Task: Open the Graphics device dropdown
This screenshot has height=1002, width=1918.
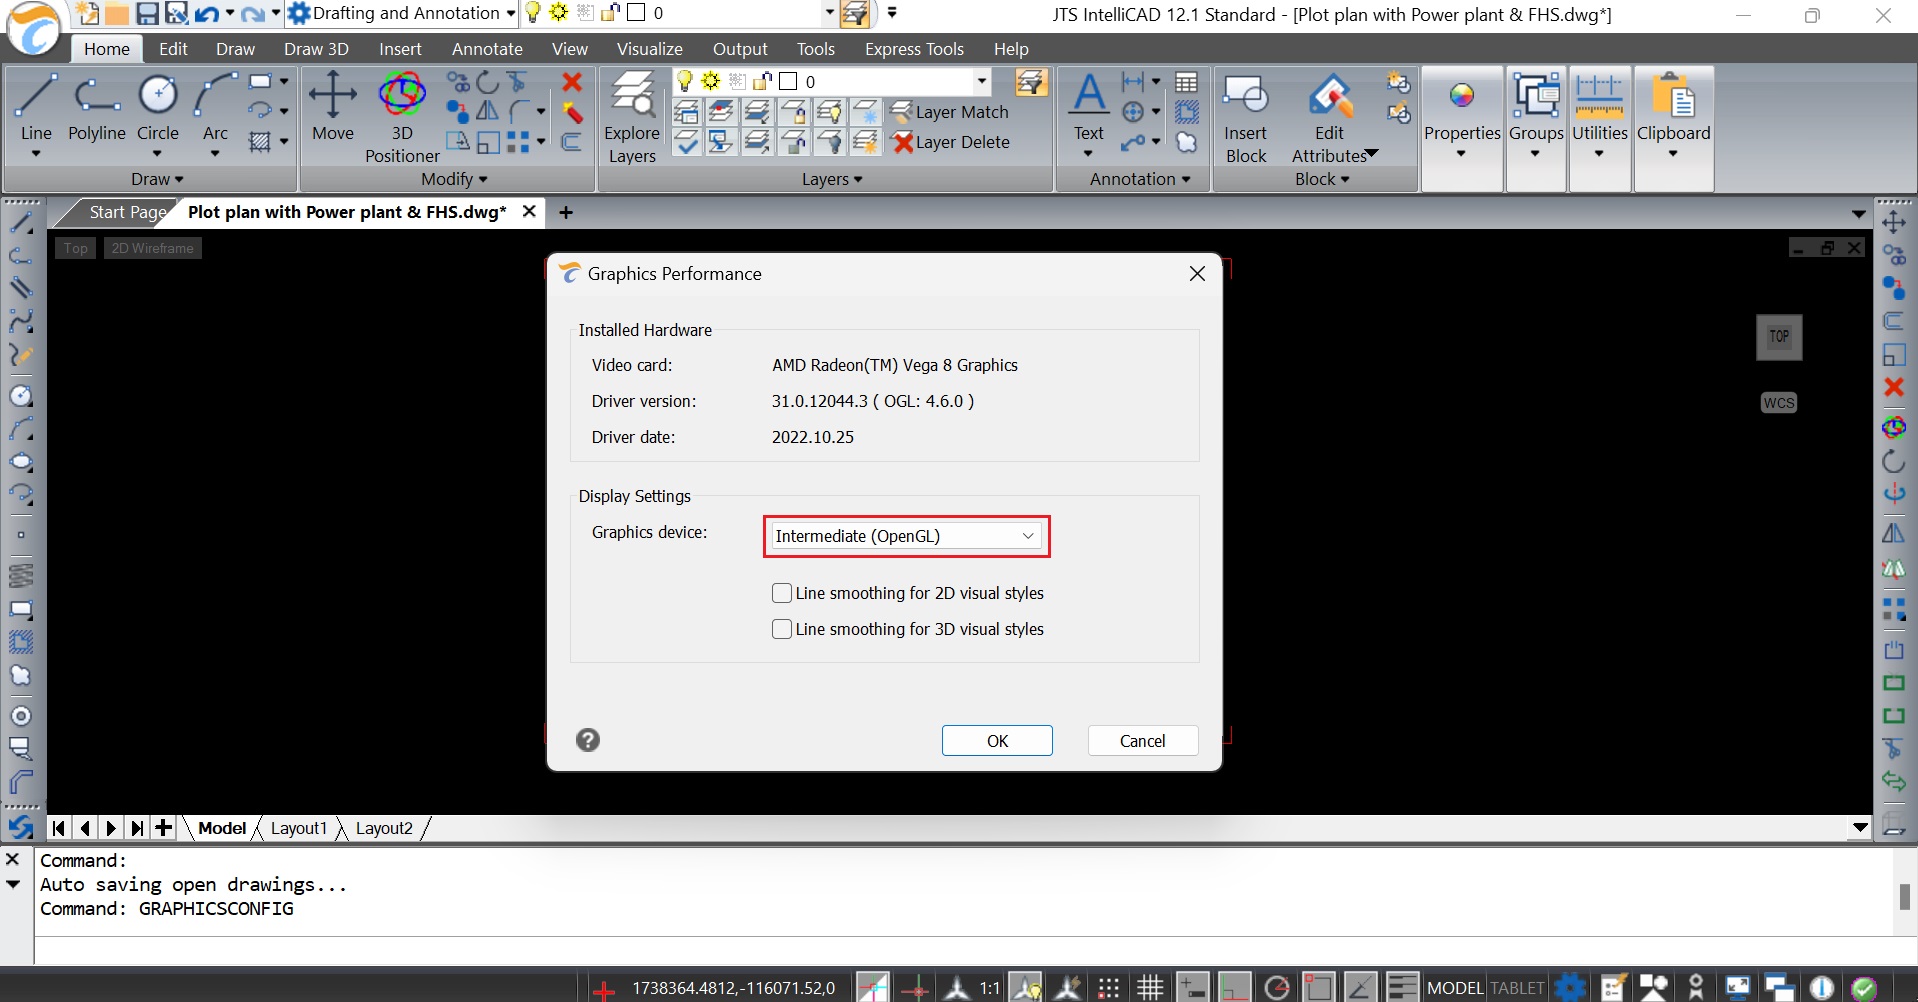Action: (905, 536)
